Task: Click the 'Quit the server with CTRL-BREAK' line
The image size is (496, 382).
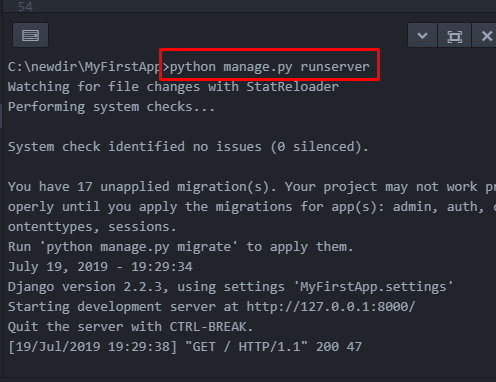Action: [x=131, y=327]
